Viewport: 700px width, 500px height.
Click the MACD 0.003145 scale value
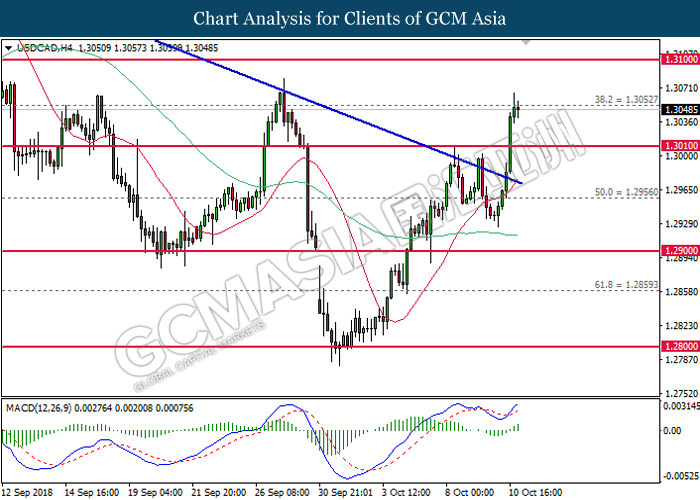(681, 406)
